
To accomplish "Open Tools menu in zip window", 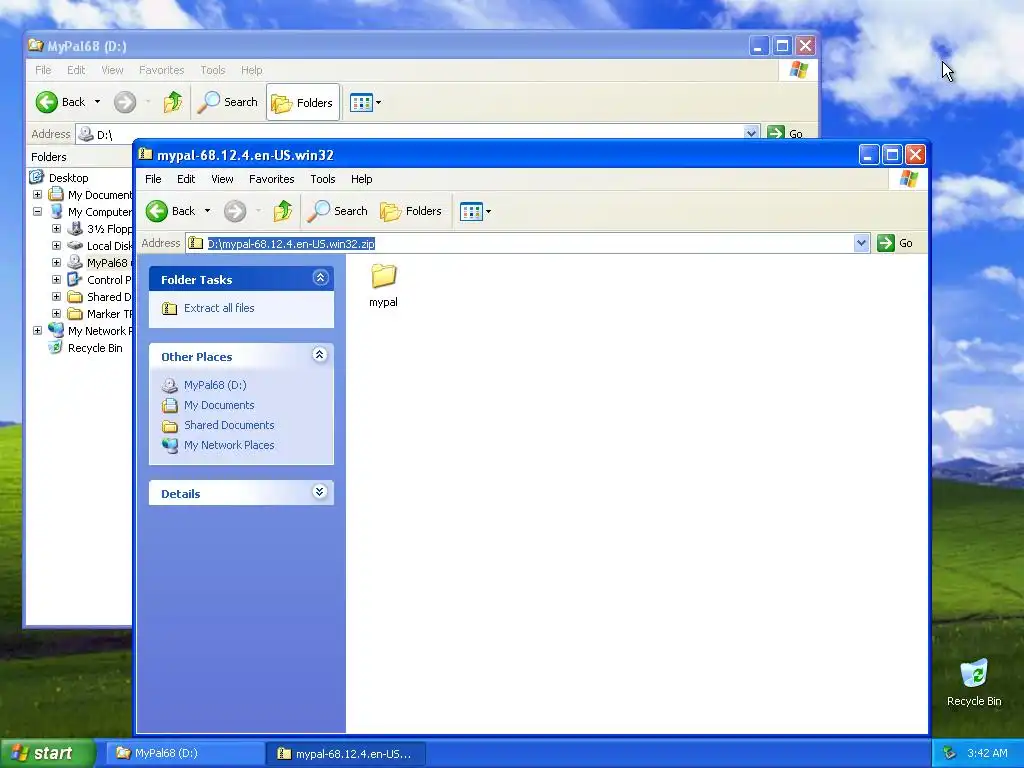I will coord(323,179).
